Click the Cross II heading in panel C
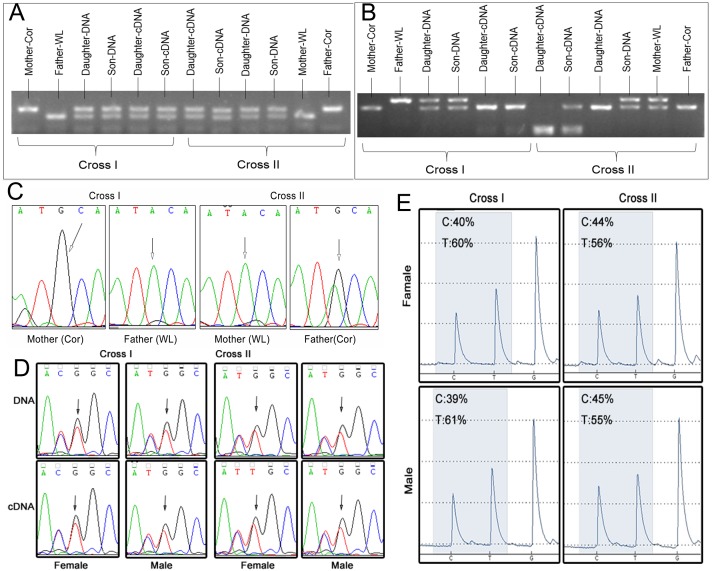The height and width of the screenshot is (571, 712). [287, 196]
